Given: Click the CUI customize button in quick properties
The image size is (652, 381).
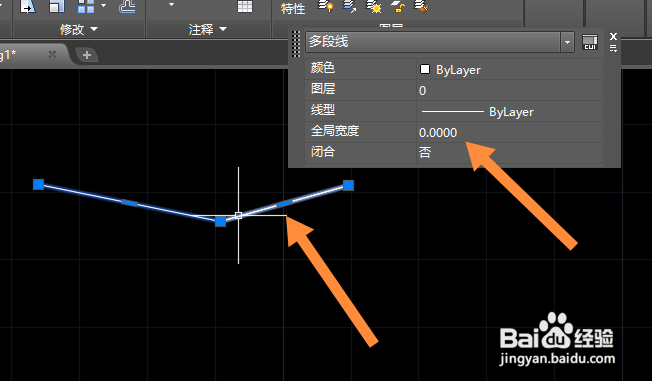Looking at the screenshot, I should pyautogui.click(x=590, y=42).
